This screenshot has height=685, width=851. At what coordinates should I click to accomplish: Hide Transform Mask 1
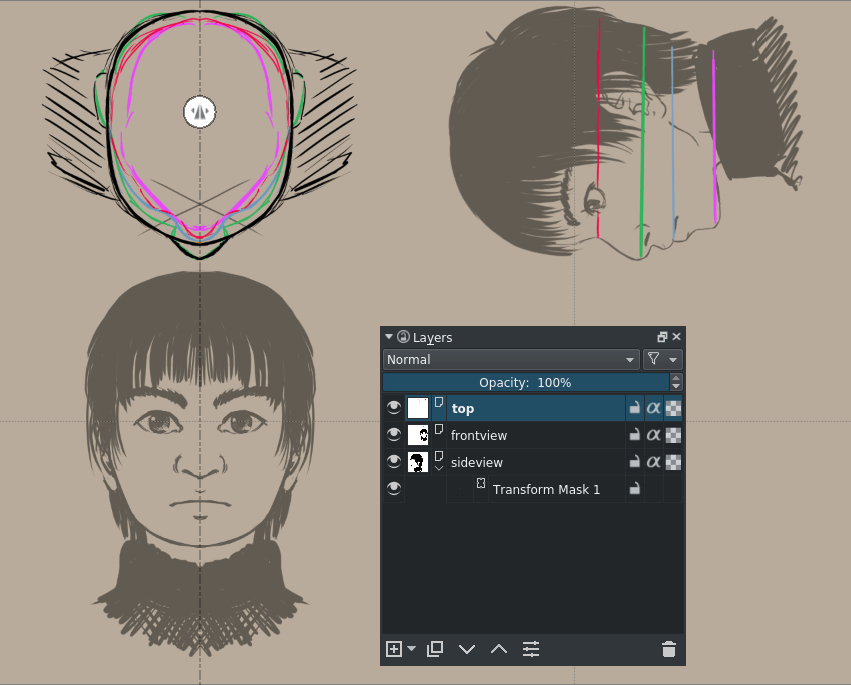pyautogui.click(x=394, y=489)
